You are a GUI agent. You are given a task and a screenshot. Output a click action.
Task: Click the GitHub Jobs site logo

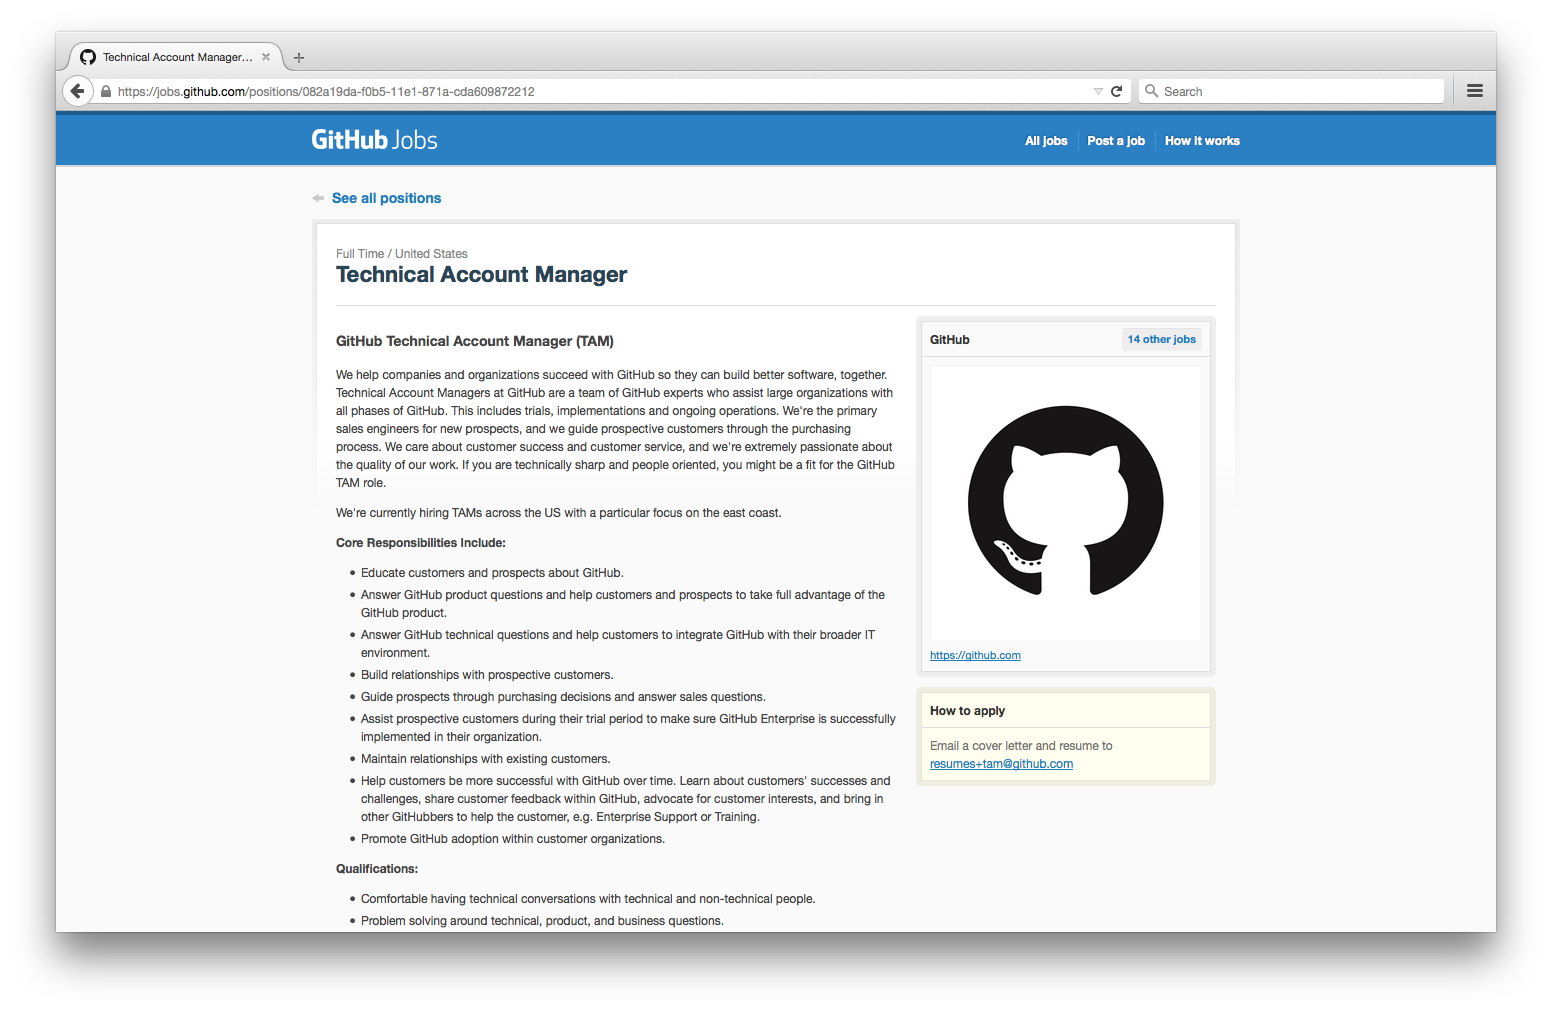pyautogui.click(x=374, y=140)
